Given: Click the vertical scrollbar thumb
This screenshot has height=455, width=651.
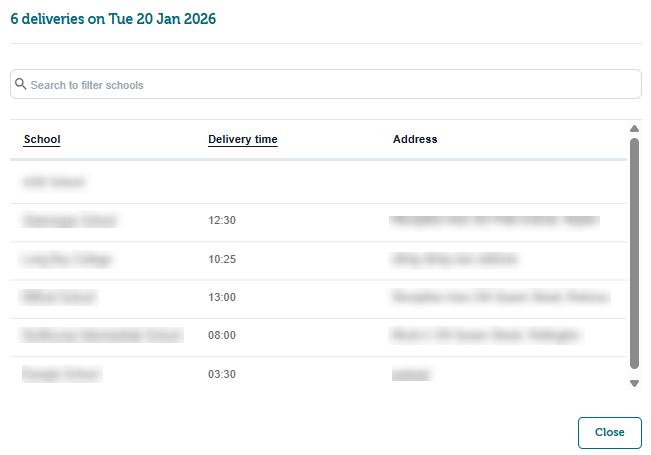Looking at the screenshot, I should click(634, 255).
